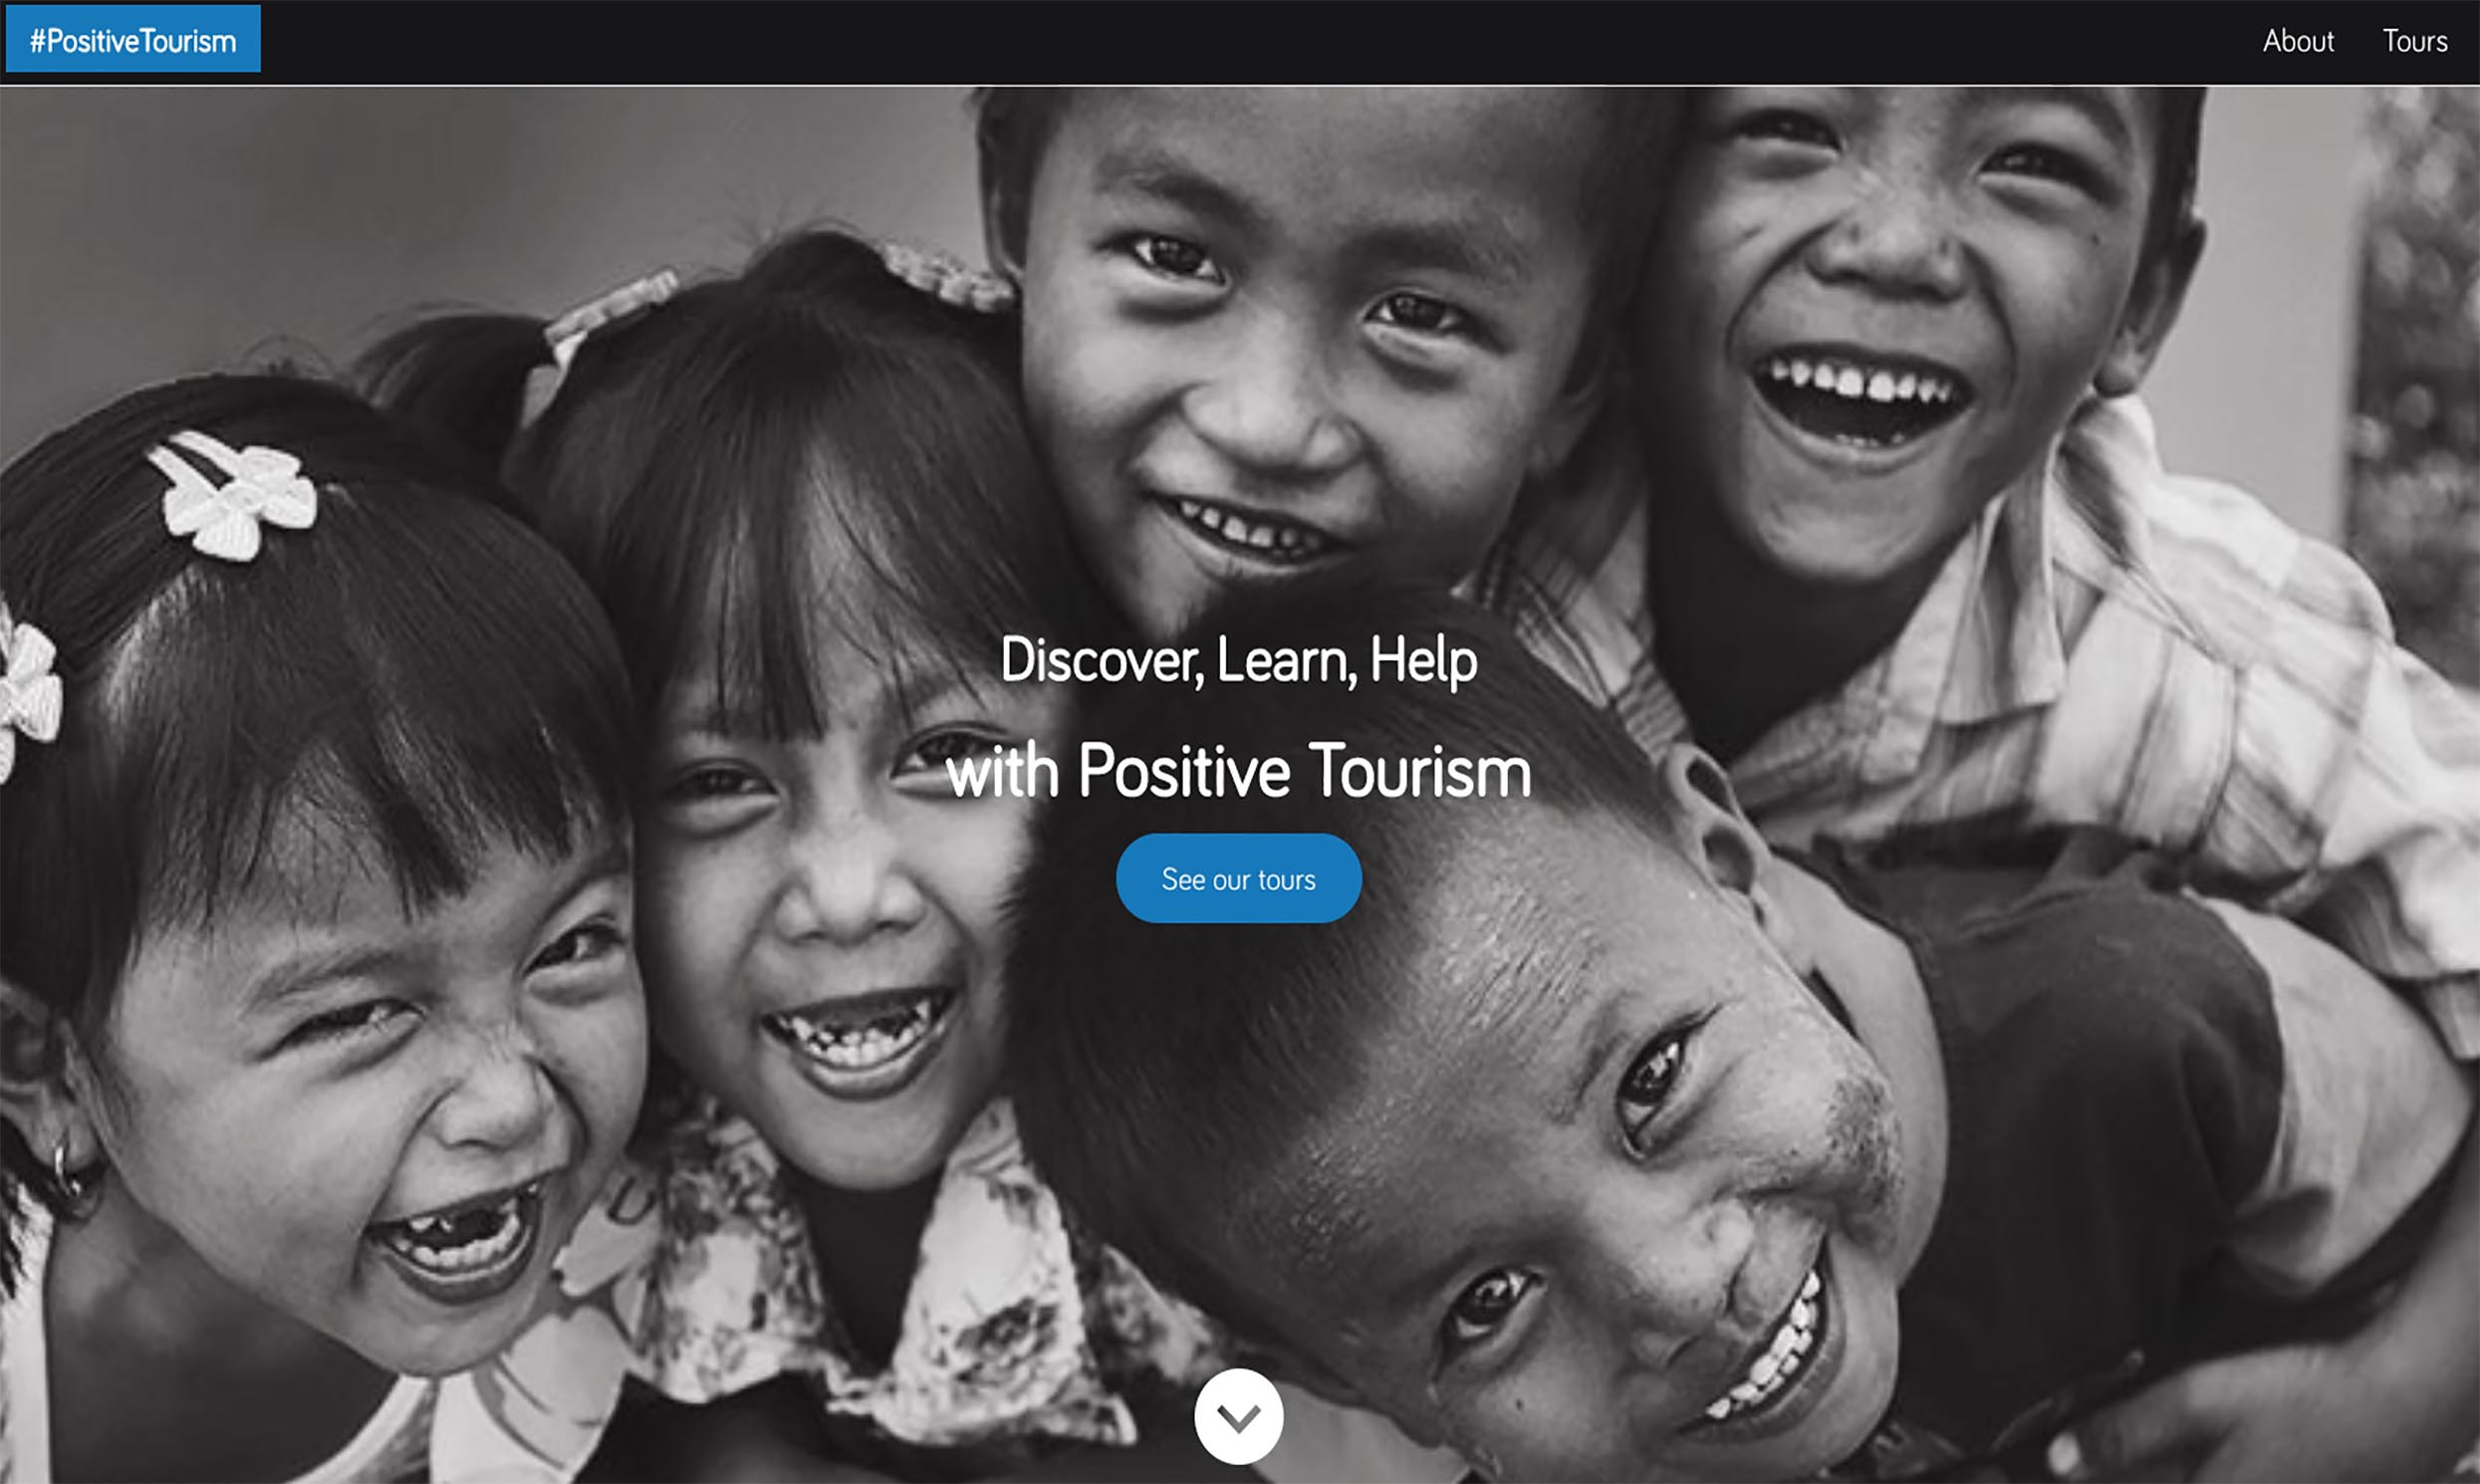Screen dimensions: 2480x1484
Task: Click the See our tours button
Action: [x=1238, y=878]
